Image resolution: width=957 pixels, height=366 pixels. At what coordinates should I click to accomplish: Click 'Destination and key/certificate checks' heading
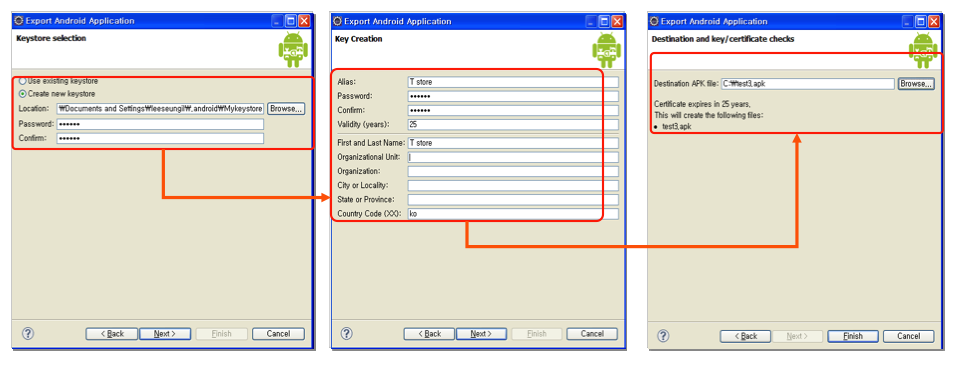click(723, 39)
